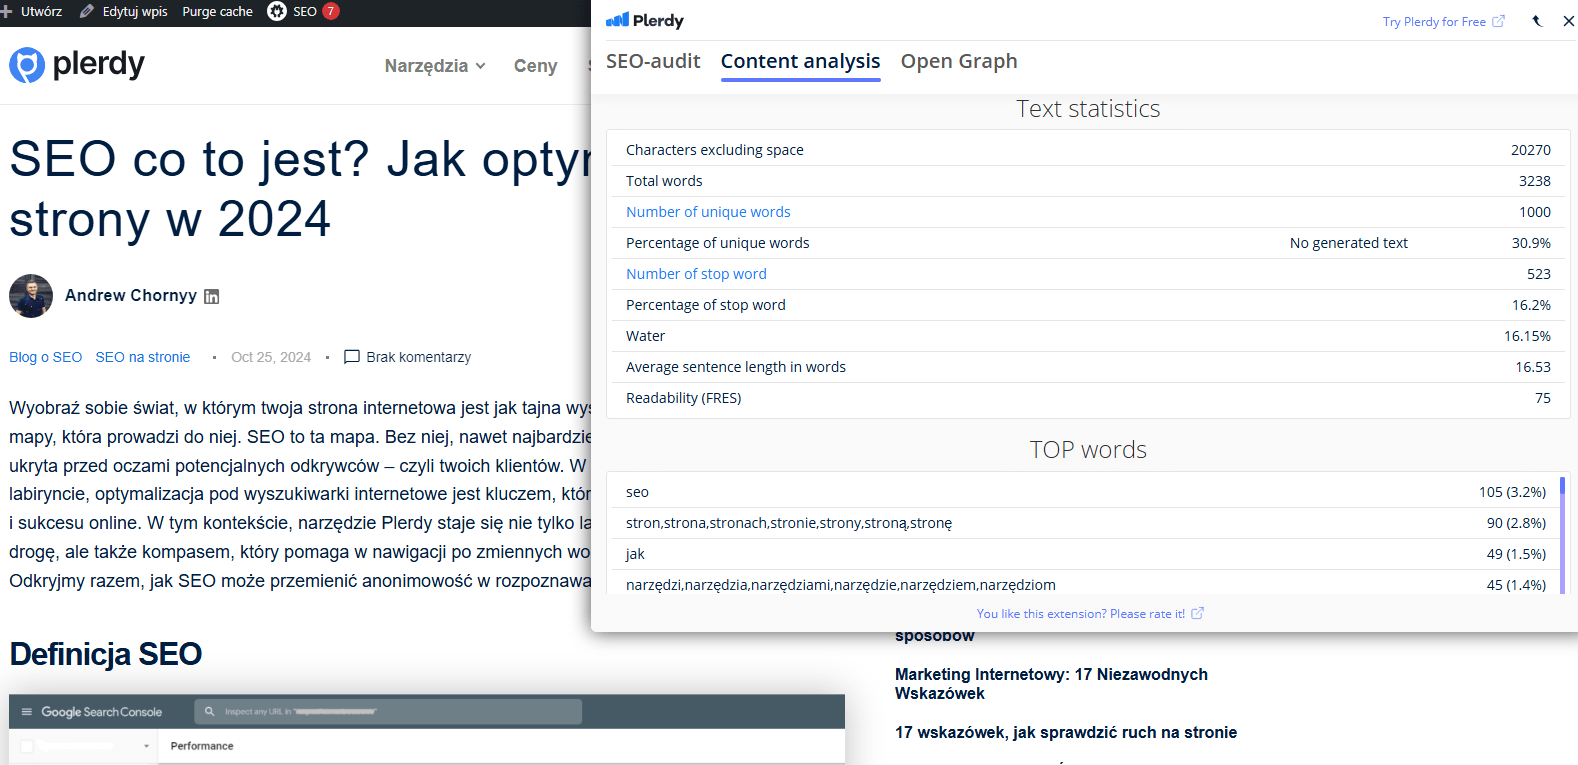Switch to the SEO-audit tab
Viewport: 1578px width, 765px height.
(653, 61)
